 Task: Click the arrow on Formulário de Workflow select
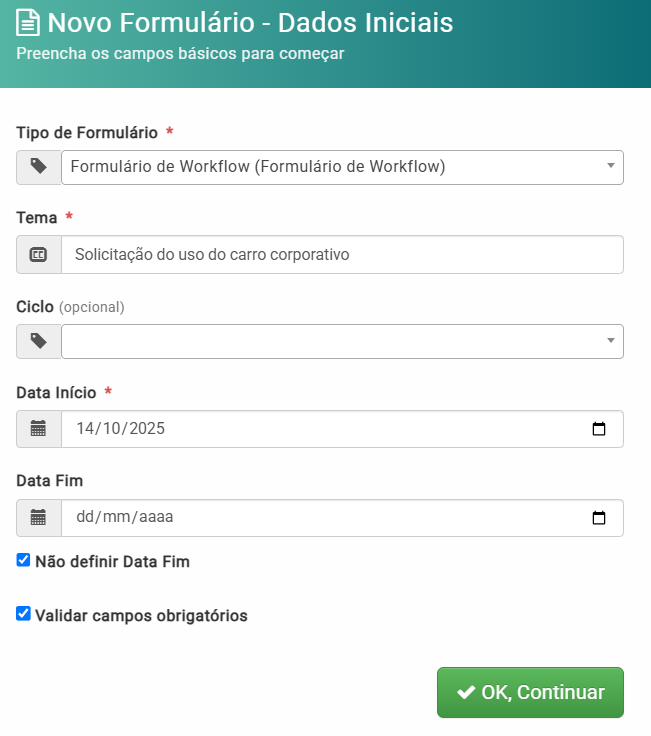click(610, 166)
